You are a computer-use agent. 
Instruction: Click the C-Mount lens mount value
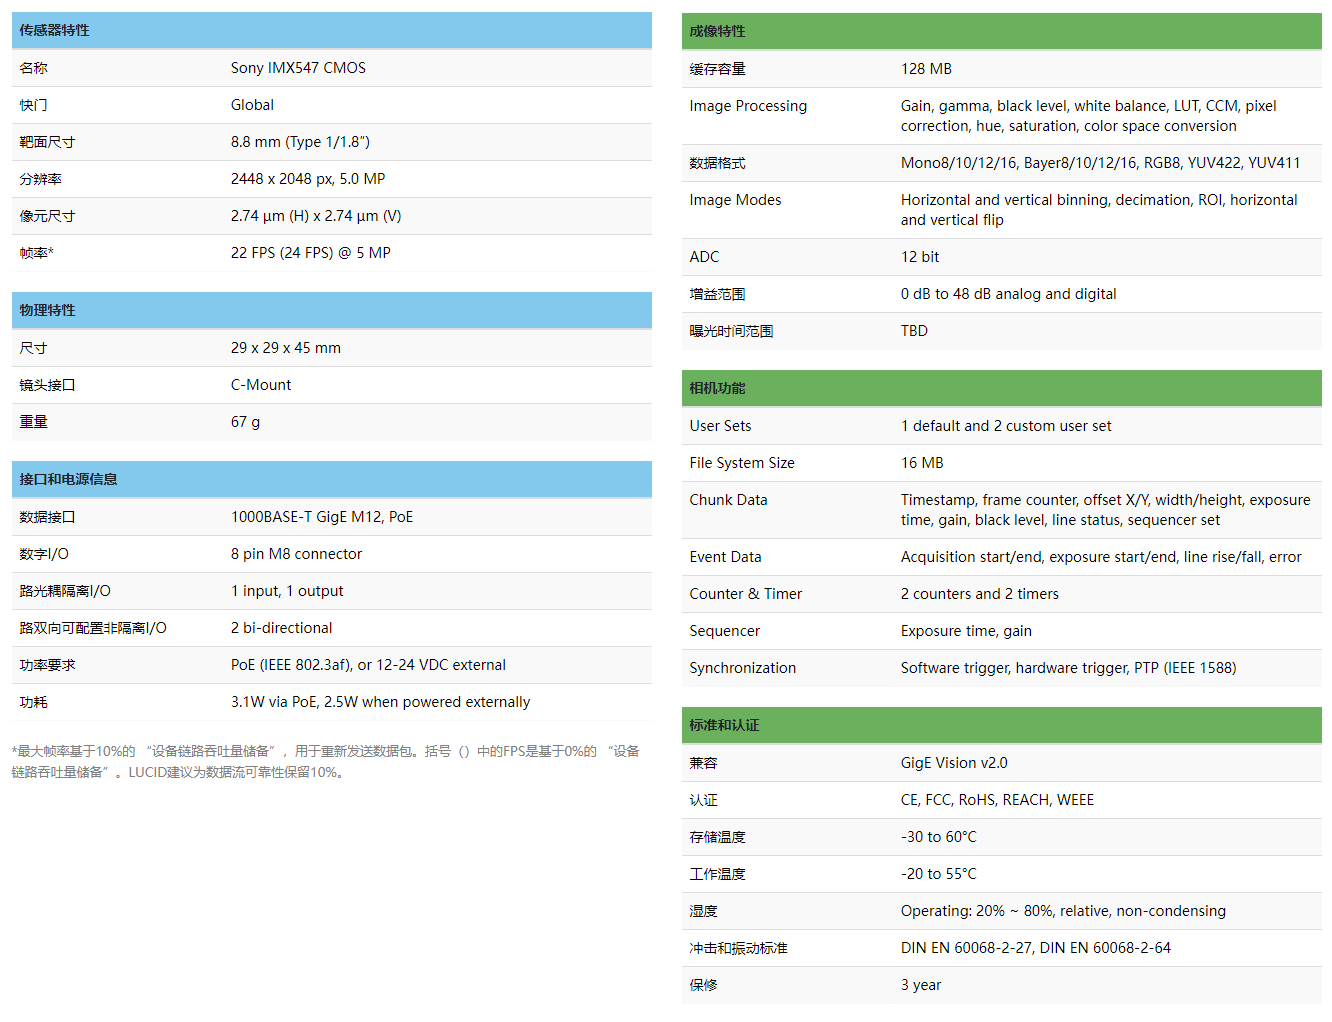[261, 385]
